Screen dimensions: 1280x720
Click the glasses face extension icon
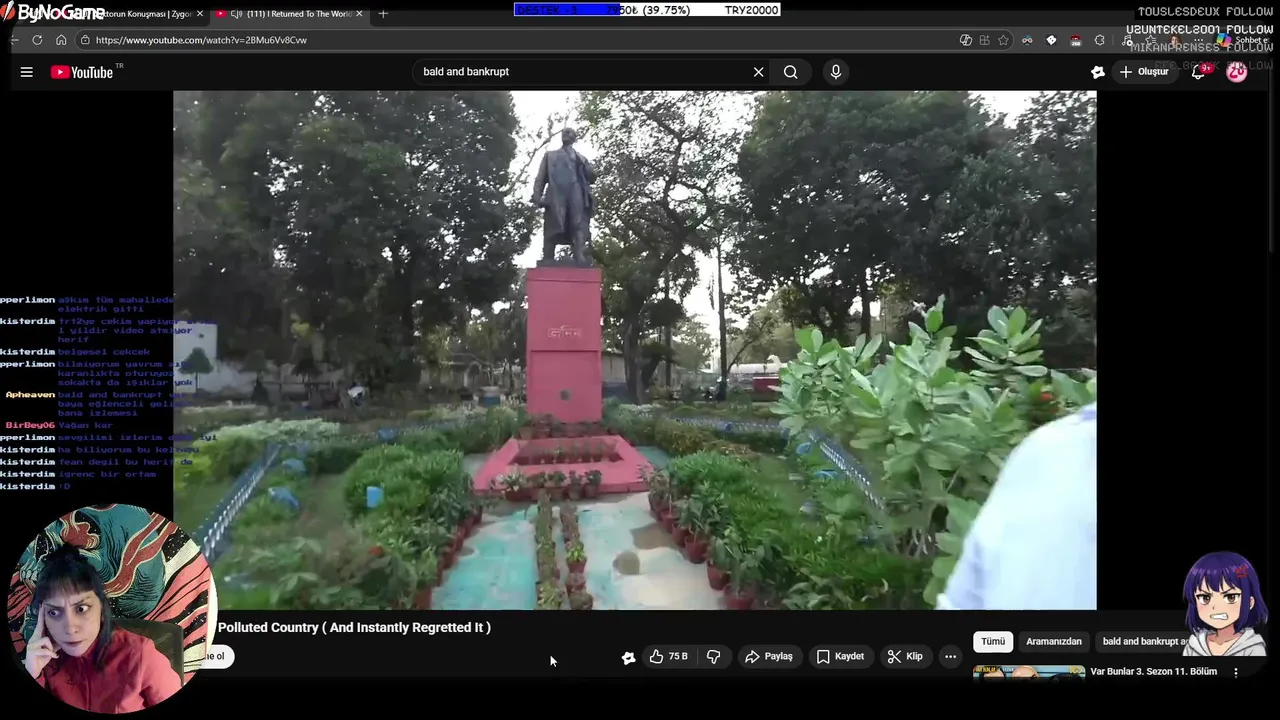(1027, 40)
